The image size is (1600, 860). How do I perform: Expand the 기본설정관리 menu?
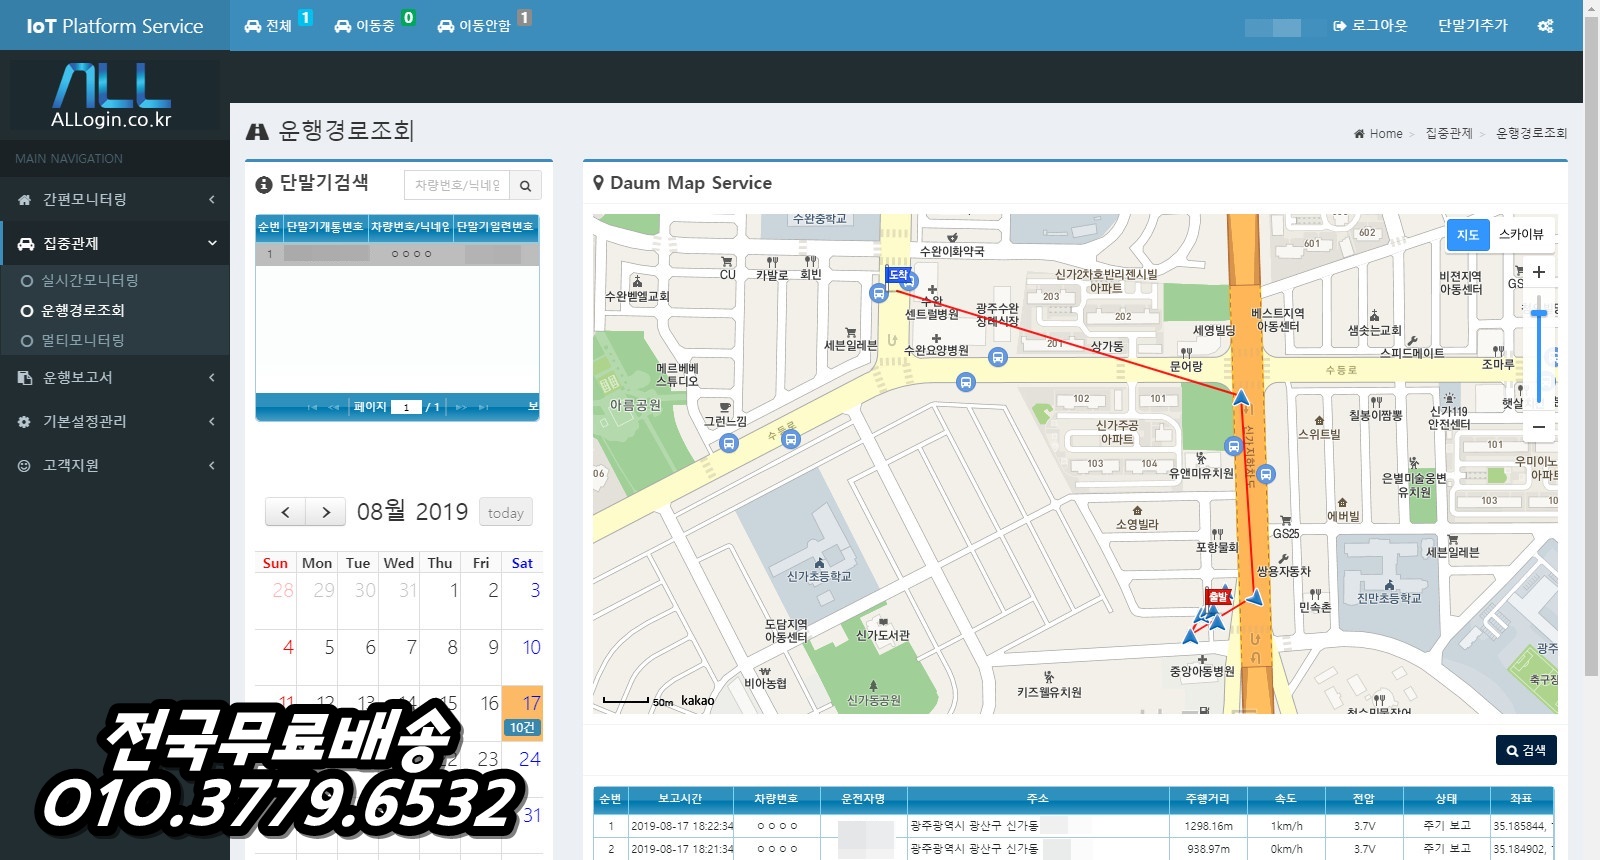[115, 422]
